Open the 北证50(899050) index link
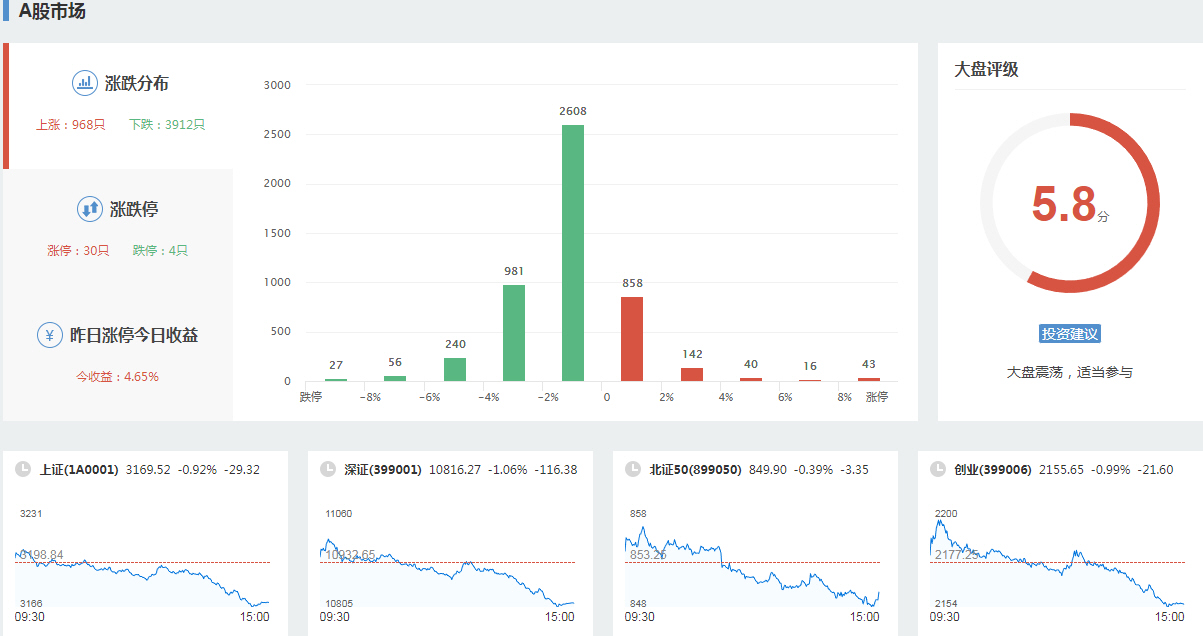 (695, 469)
